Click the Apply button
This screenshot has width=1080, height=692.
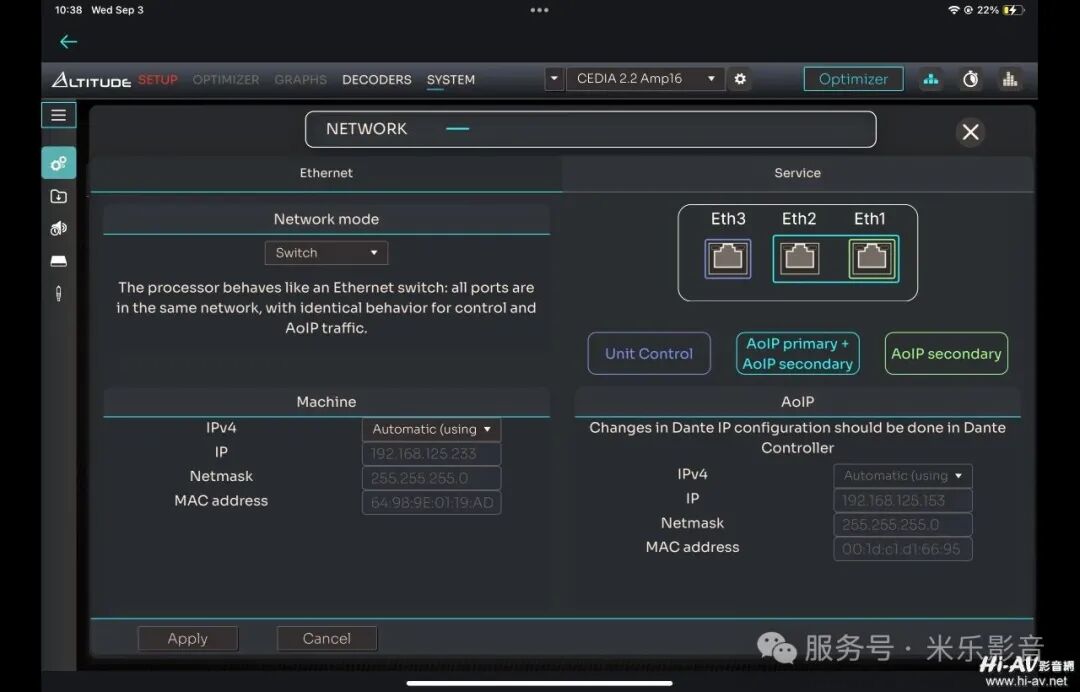tap(188, 639)
